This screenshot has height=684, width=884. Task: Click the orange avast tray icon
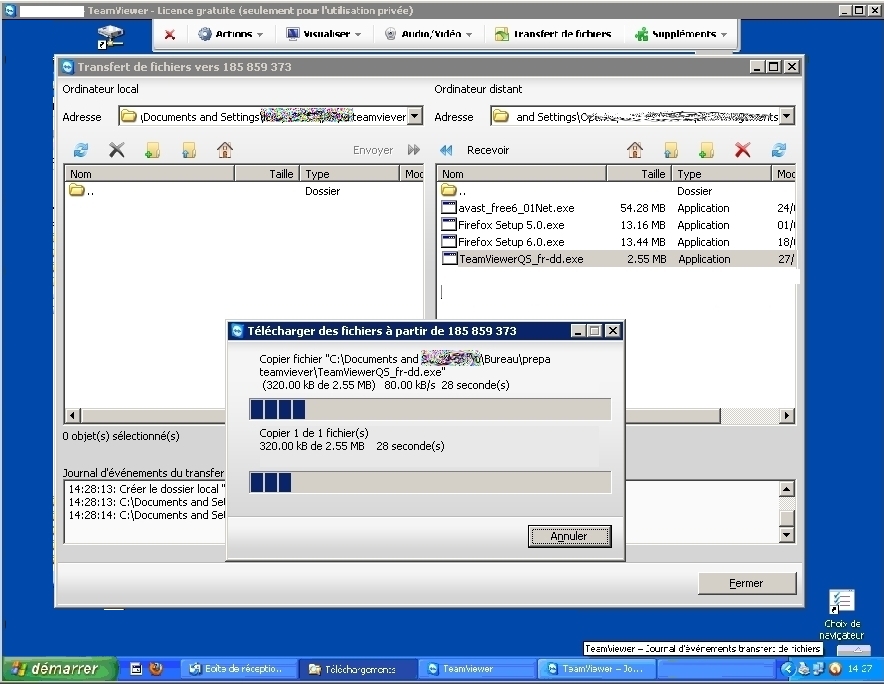835,669
